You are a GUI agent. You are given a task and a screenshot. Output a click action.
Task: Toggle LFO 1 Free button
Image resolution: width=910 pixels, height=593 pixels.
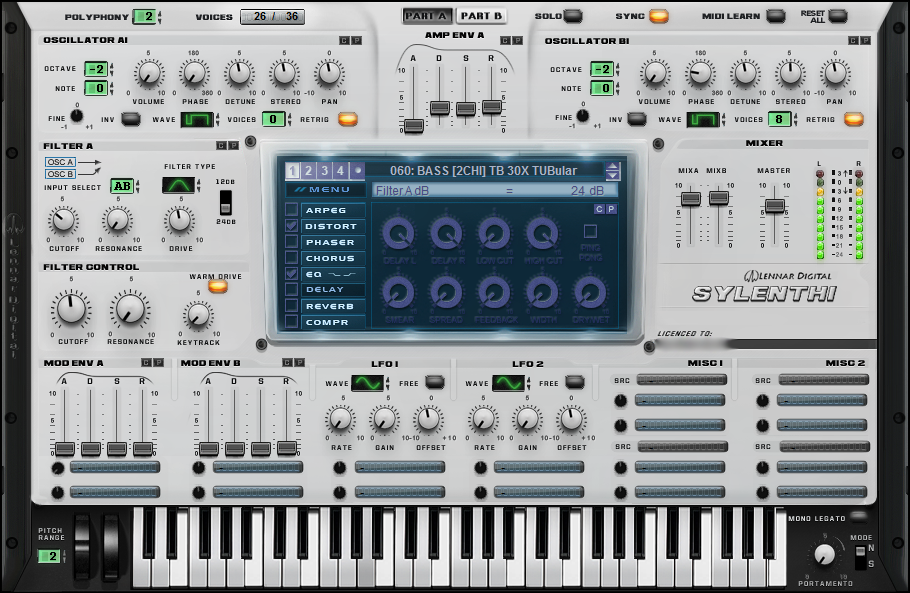(x=435, y=383)
